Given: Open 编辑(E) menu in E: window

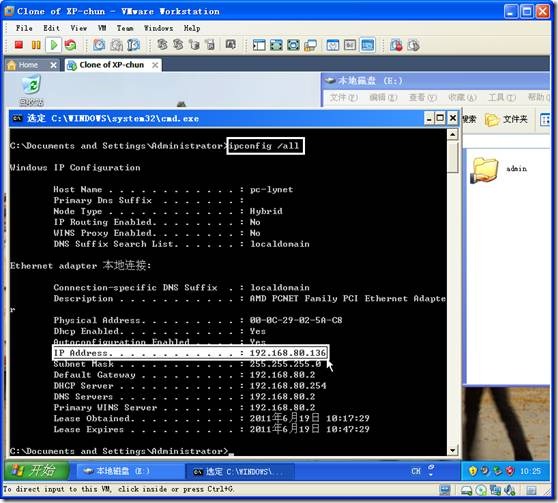Looking at the screenshot, I should coord(383,97).
